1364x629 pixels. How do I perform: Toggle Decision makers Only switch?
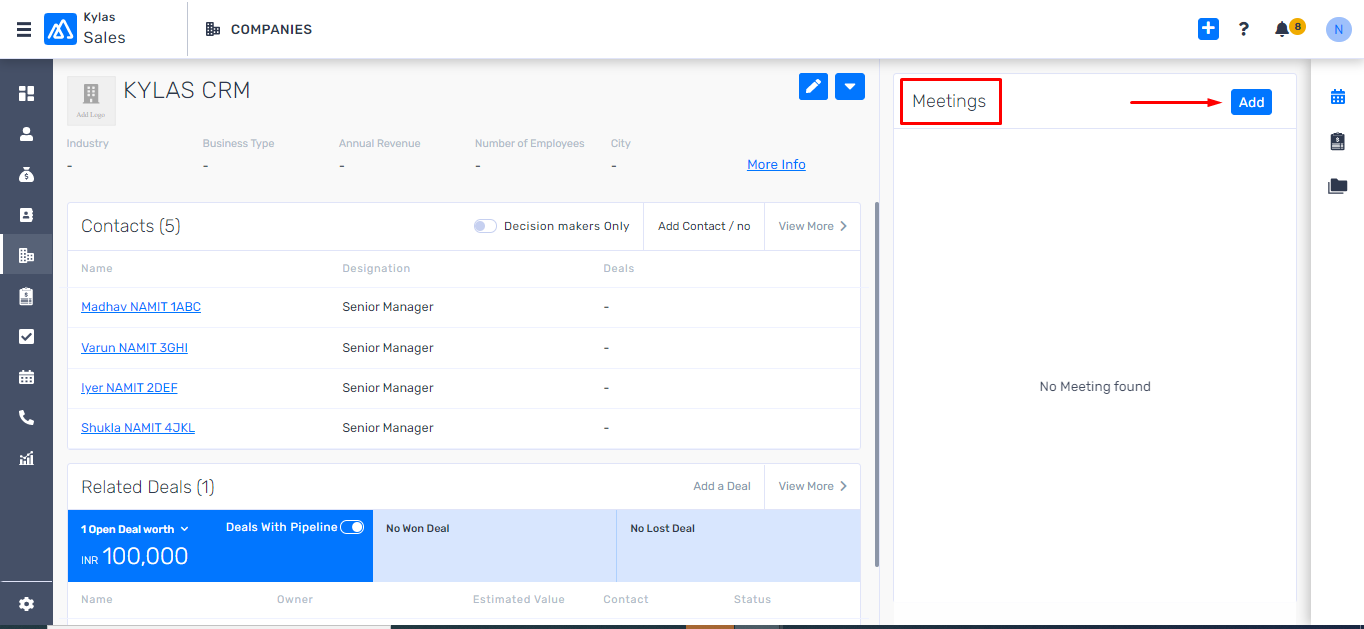485,226
